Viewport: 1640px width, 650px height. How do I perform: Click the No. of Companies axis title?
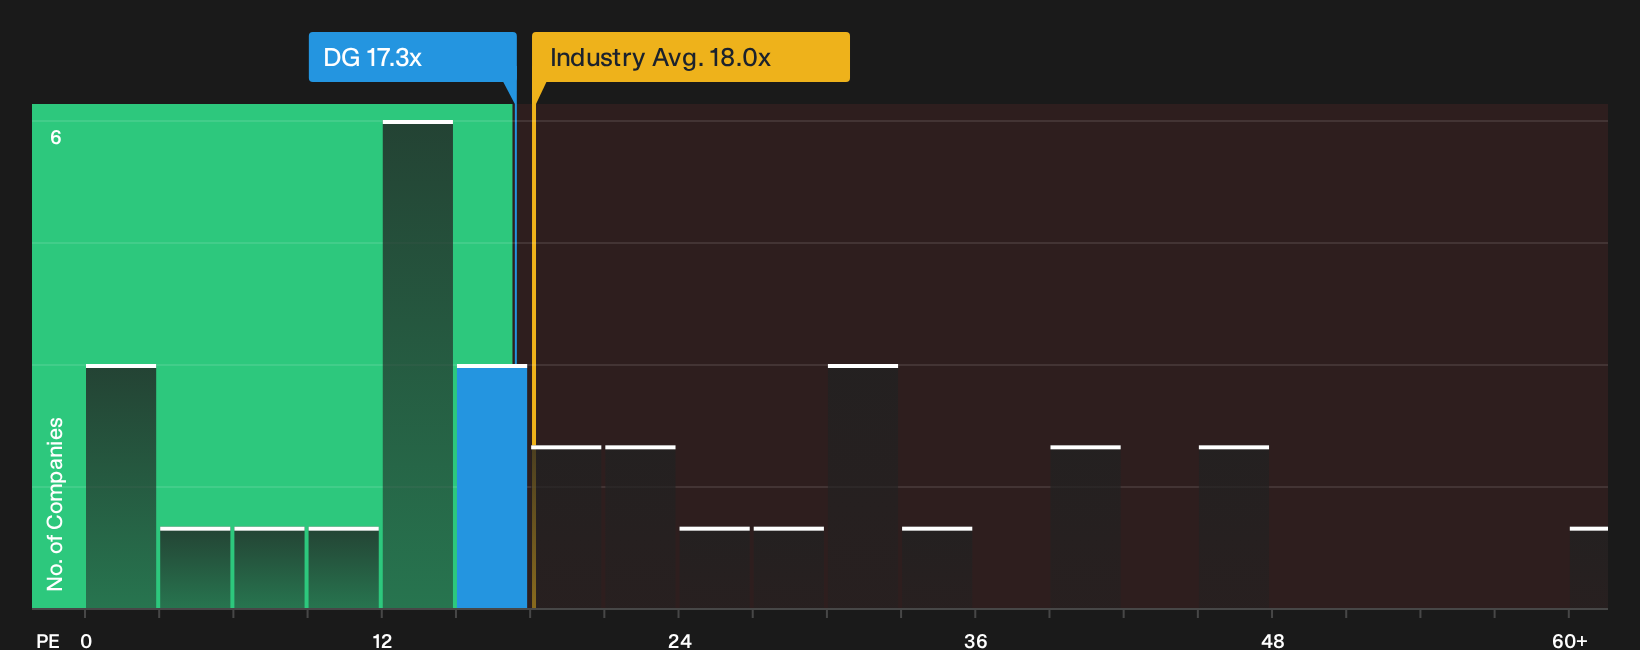coord(55,504)
